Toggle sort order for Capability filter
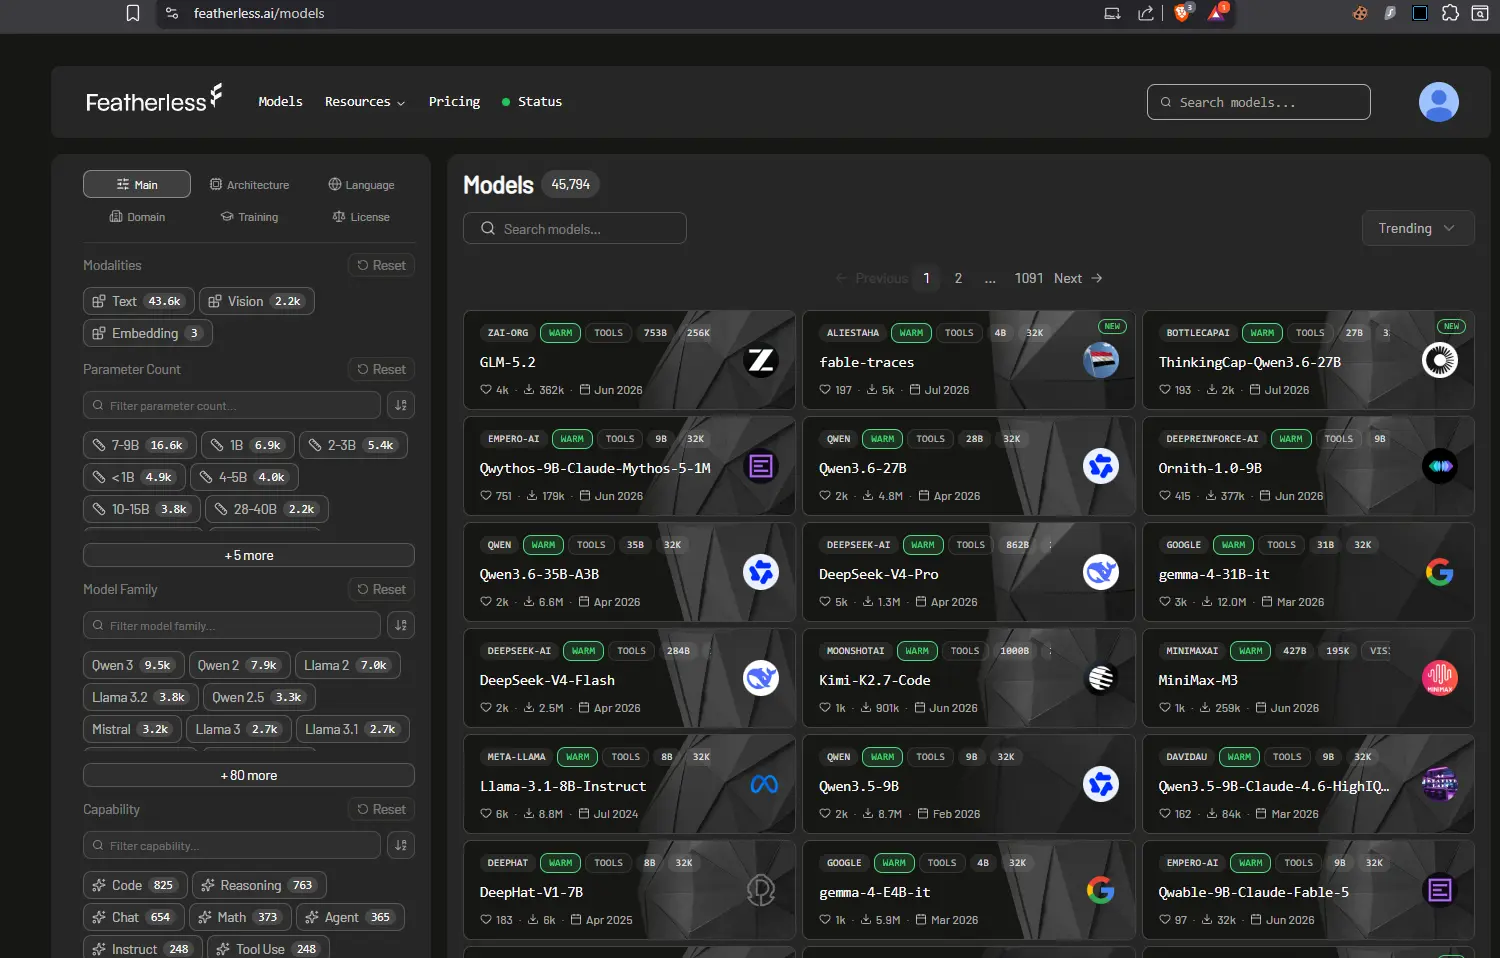Image resolution: width=1500 pixels, height=958 pixels. pyautogui.click(x=401, y=845)
